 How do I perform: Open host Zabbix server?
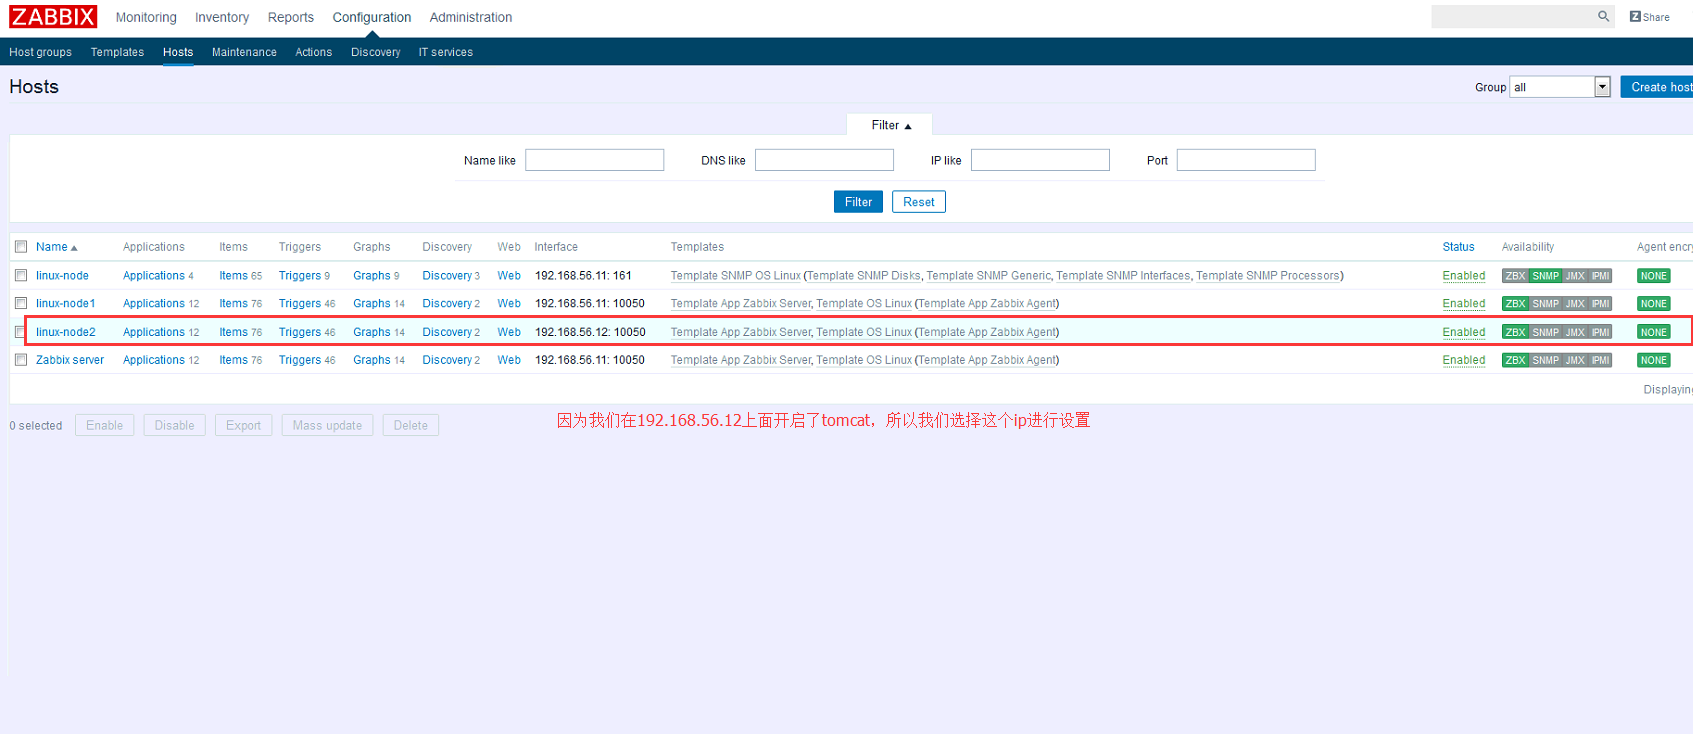(70, 360)
